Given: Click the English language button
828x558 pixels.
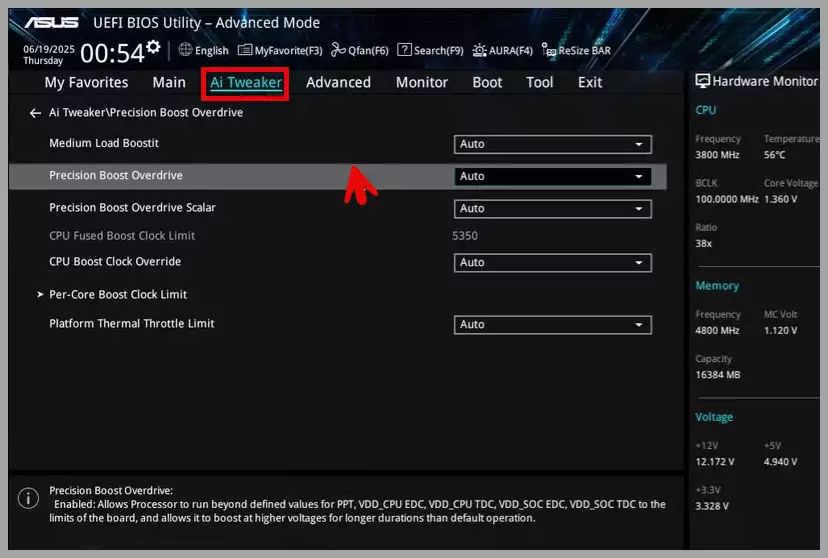Looking at the screenshot, I should (212, 51).
